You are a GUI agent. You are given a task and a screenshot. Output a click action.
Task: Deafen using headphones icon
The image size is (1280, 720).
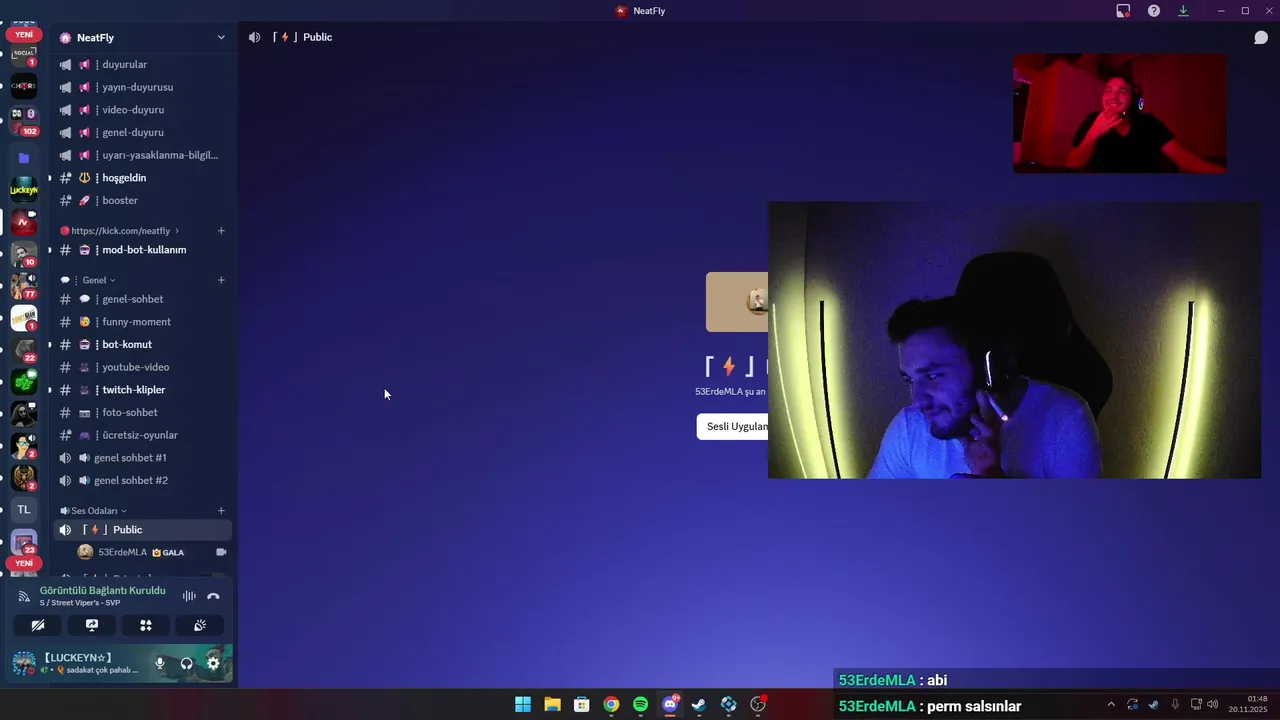186,663
